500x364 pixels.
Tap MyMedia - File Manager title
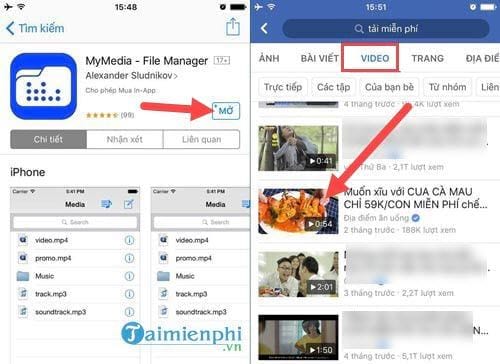pyautogui.click(x=147, y=61)
